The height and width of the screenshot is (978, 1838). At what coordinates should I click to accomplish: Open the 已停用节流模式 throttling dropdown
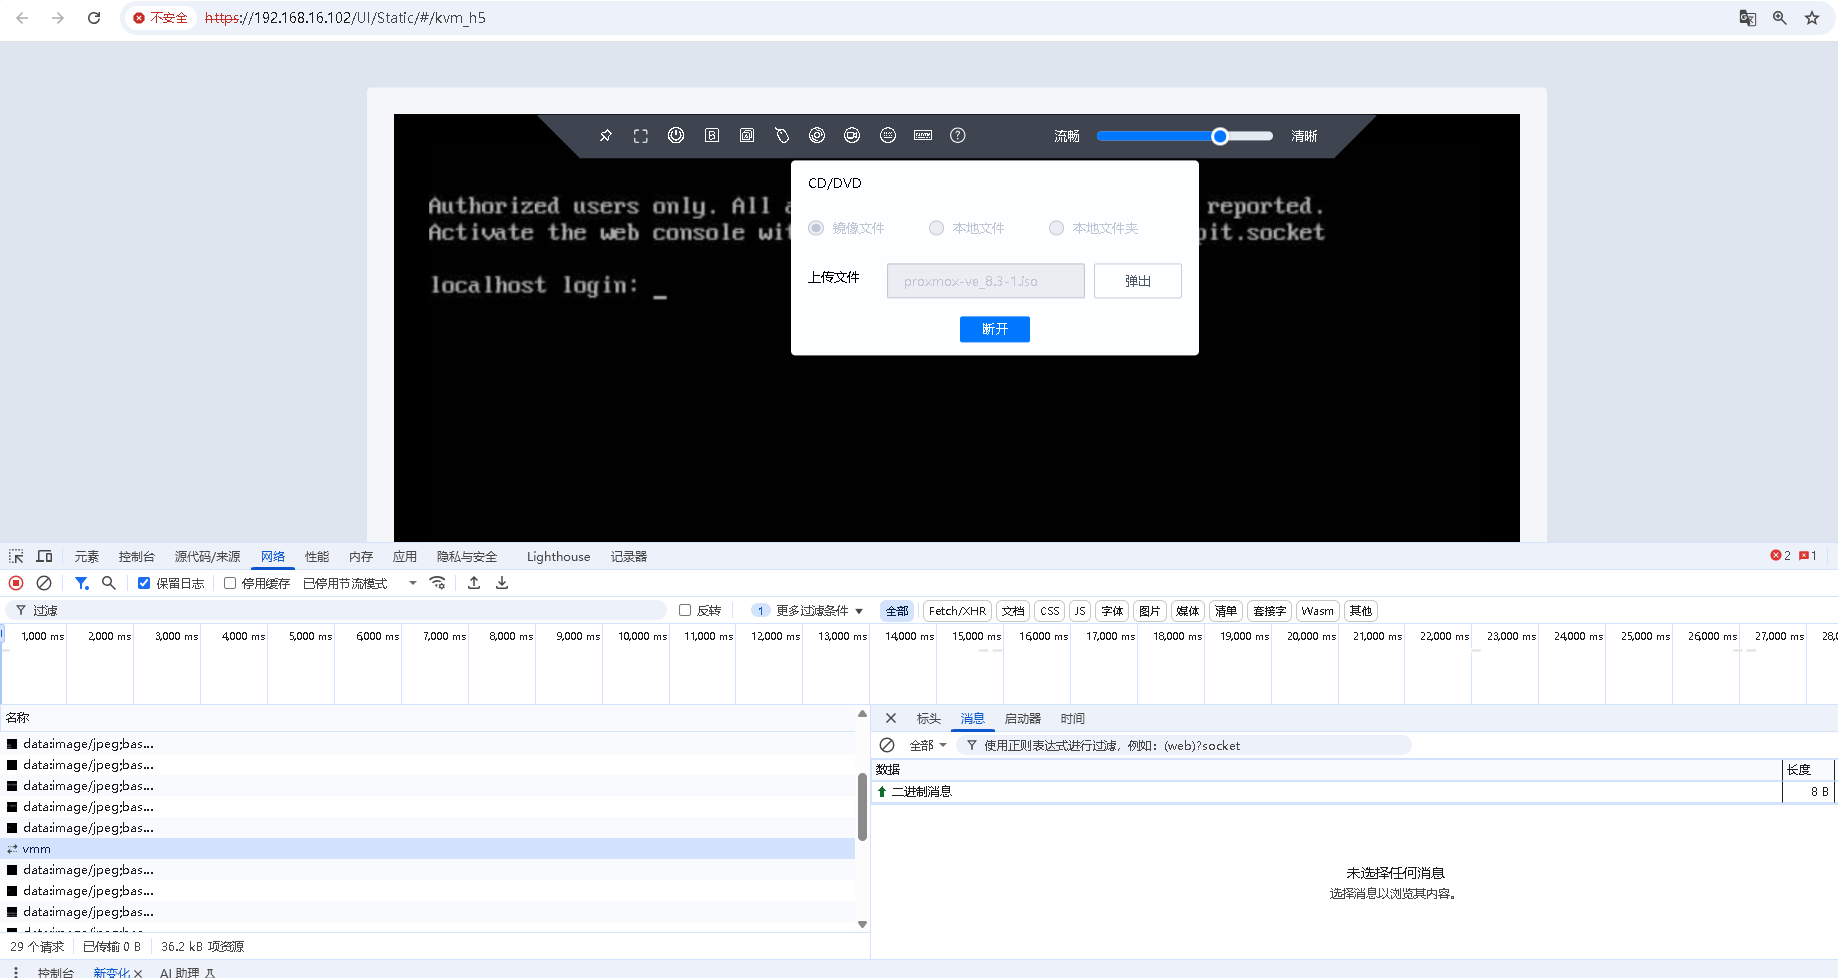click(x=345, y=583)
